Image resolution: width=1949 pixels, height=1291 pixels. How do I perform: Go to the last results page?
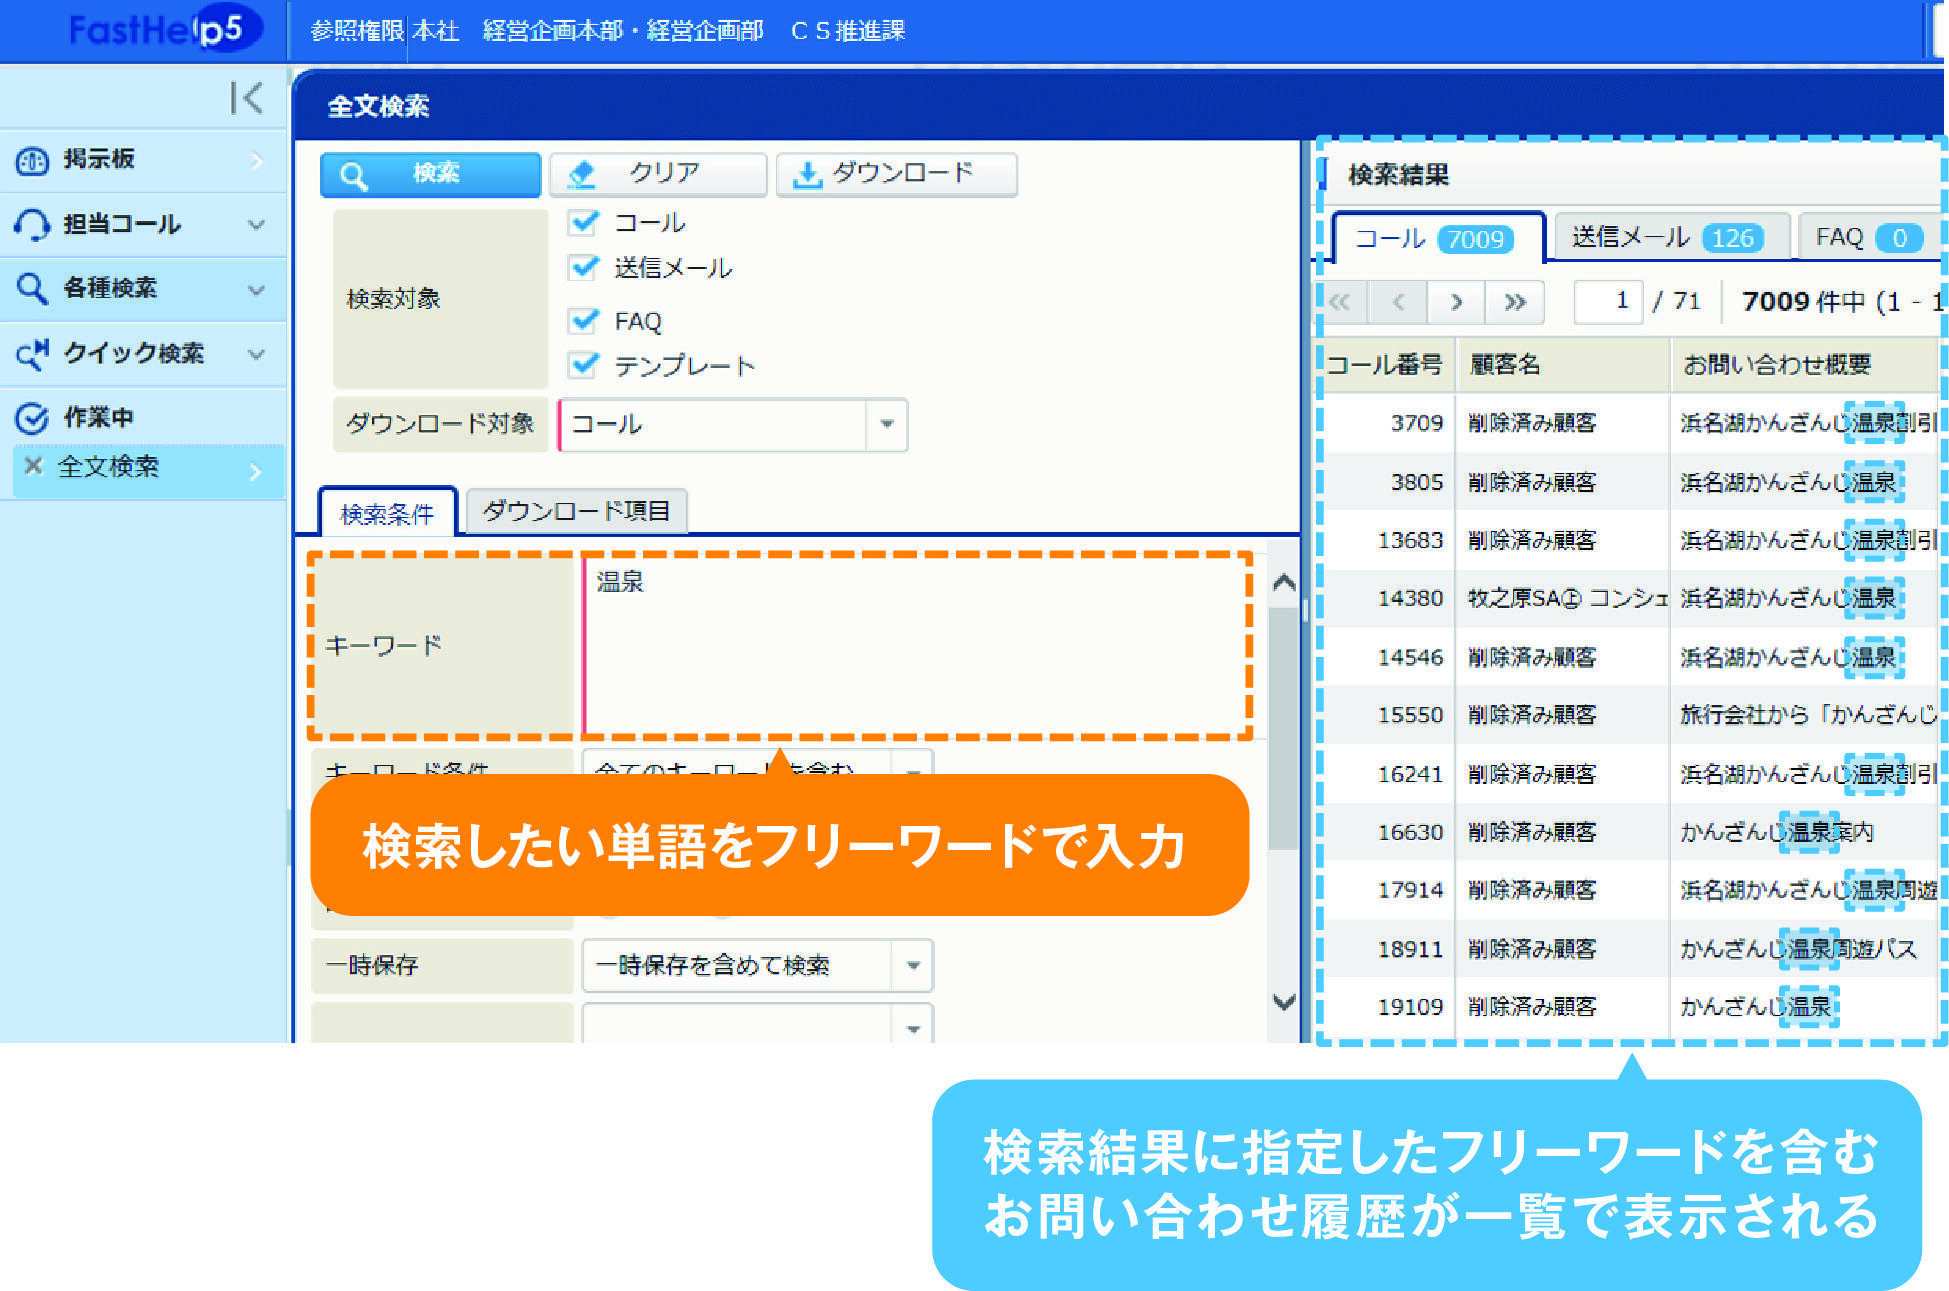[1515, 302]
